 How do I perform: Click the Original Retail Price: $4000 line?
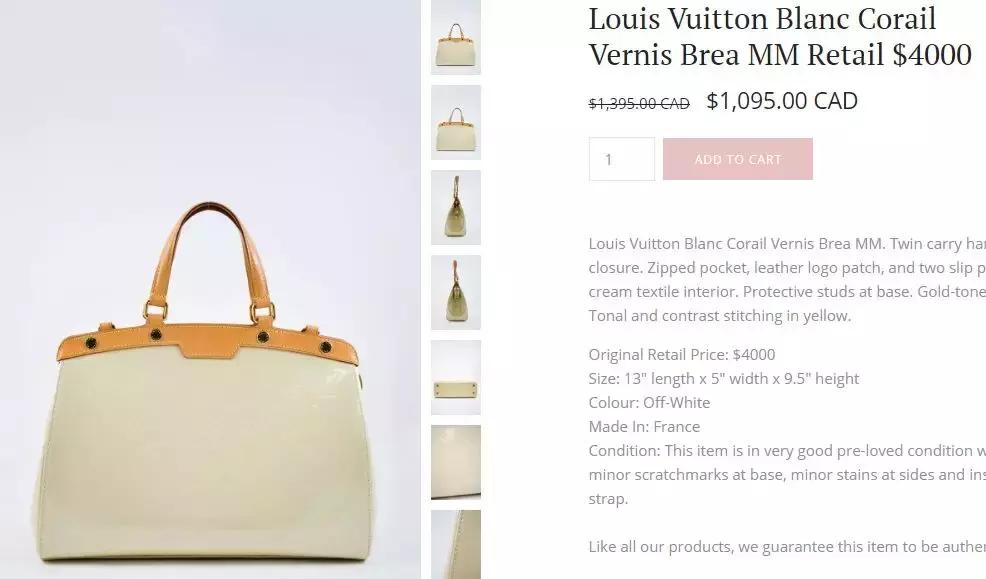[x=682, y=355]
